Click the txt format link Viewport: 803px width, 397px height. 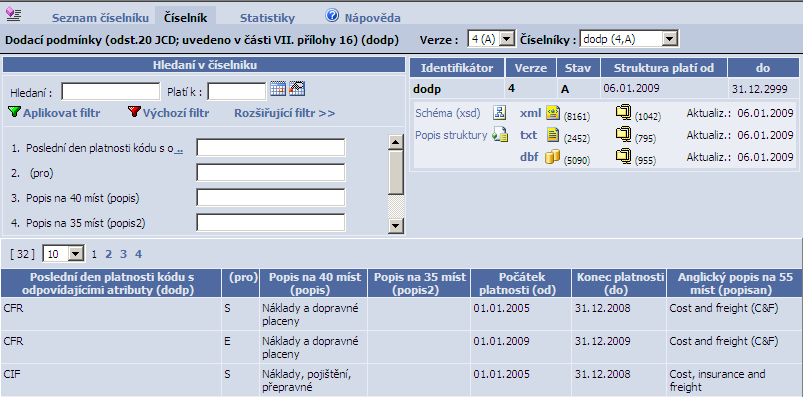tap(529, 135)
